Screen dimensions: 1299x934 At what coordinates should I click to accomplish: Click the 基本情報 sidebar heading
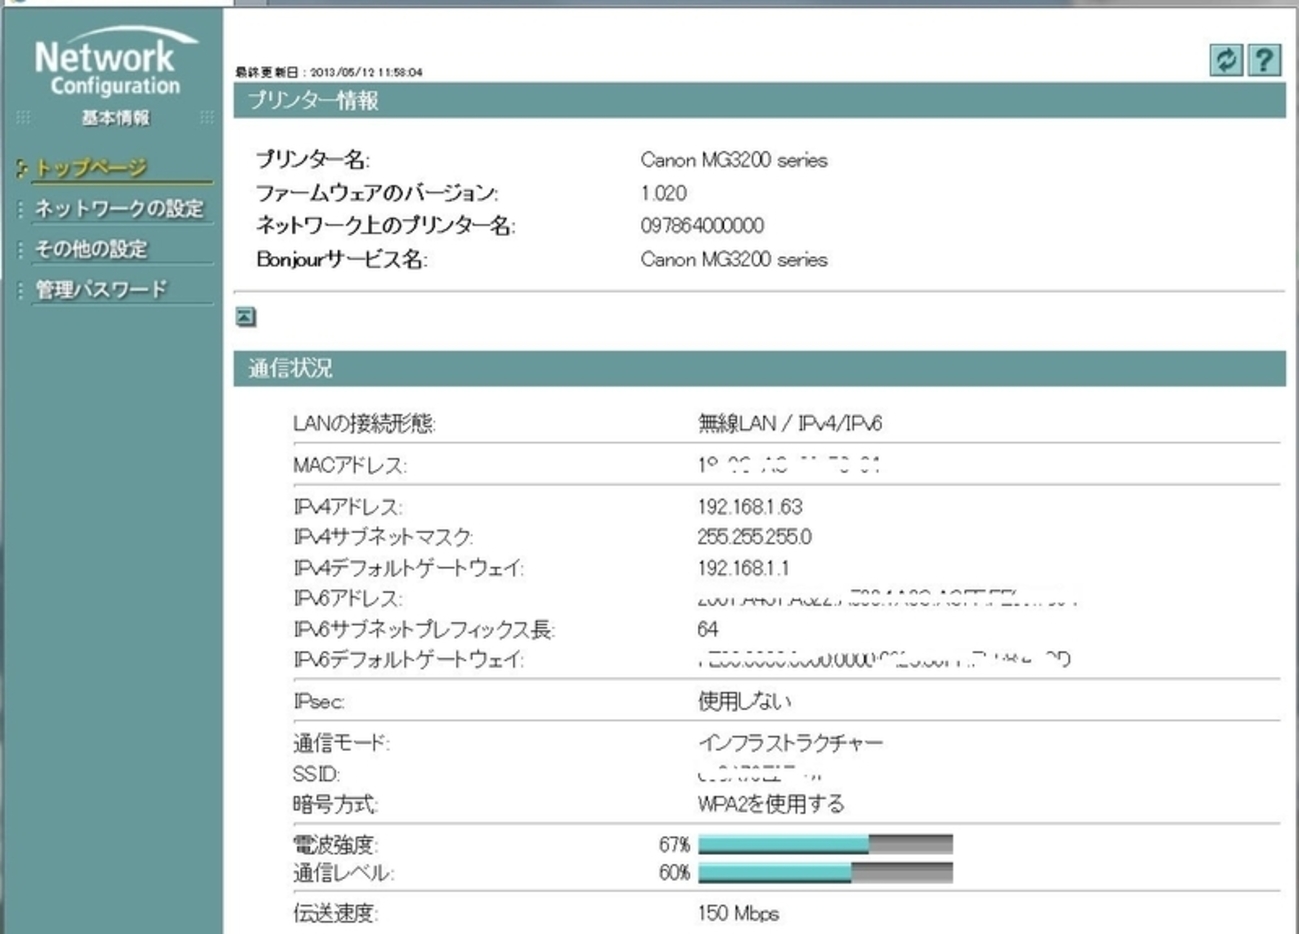[x=115, y=118]
